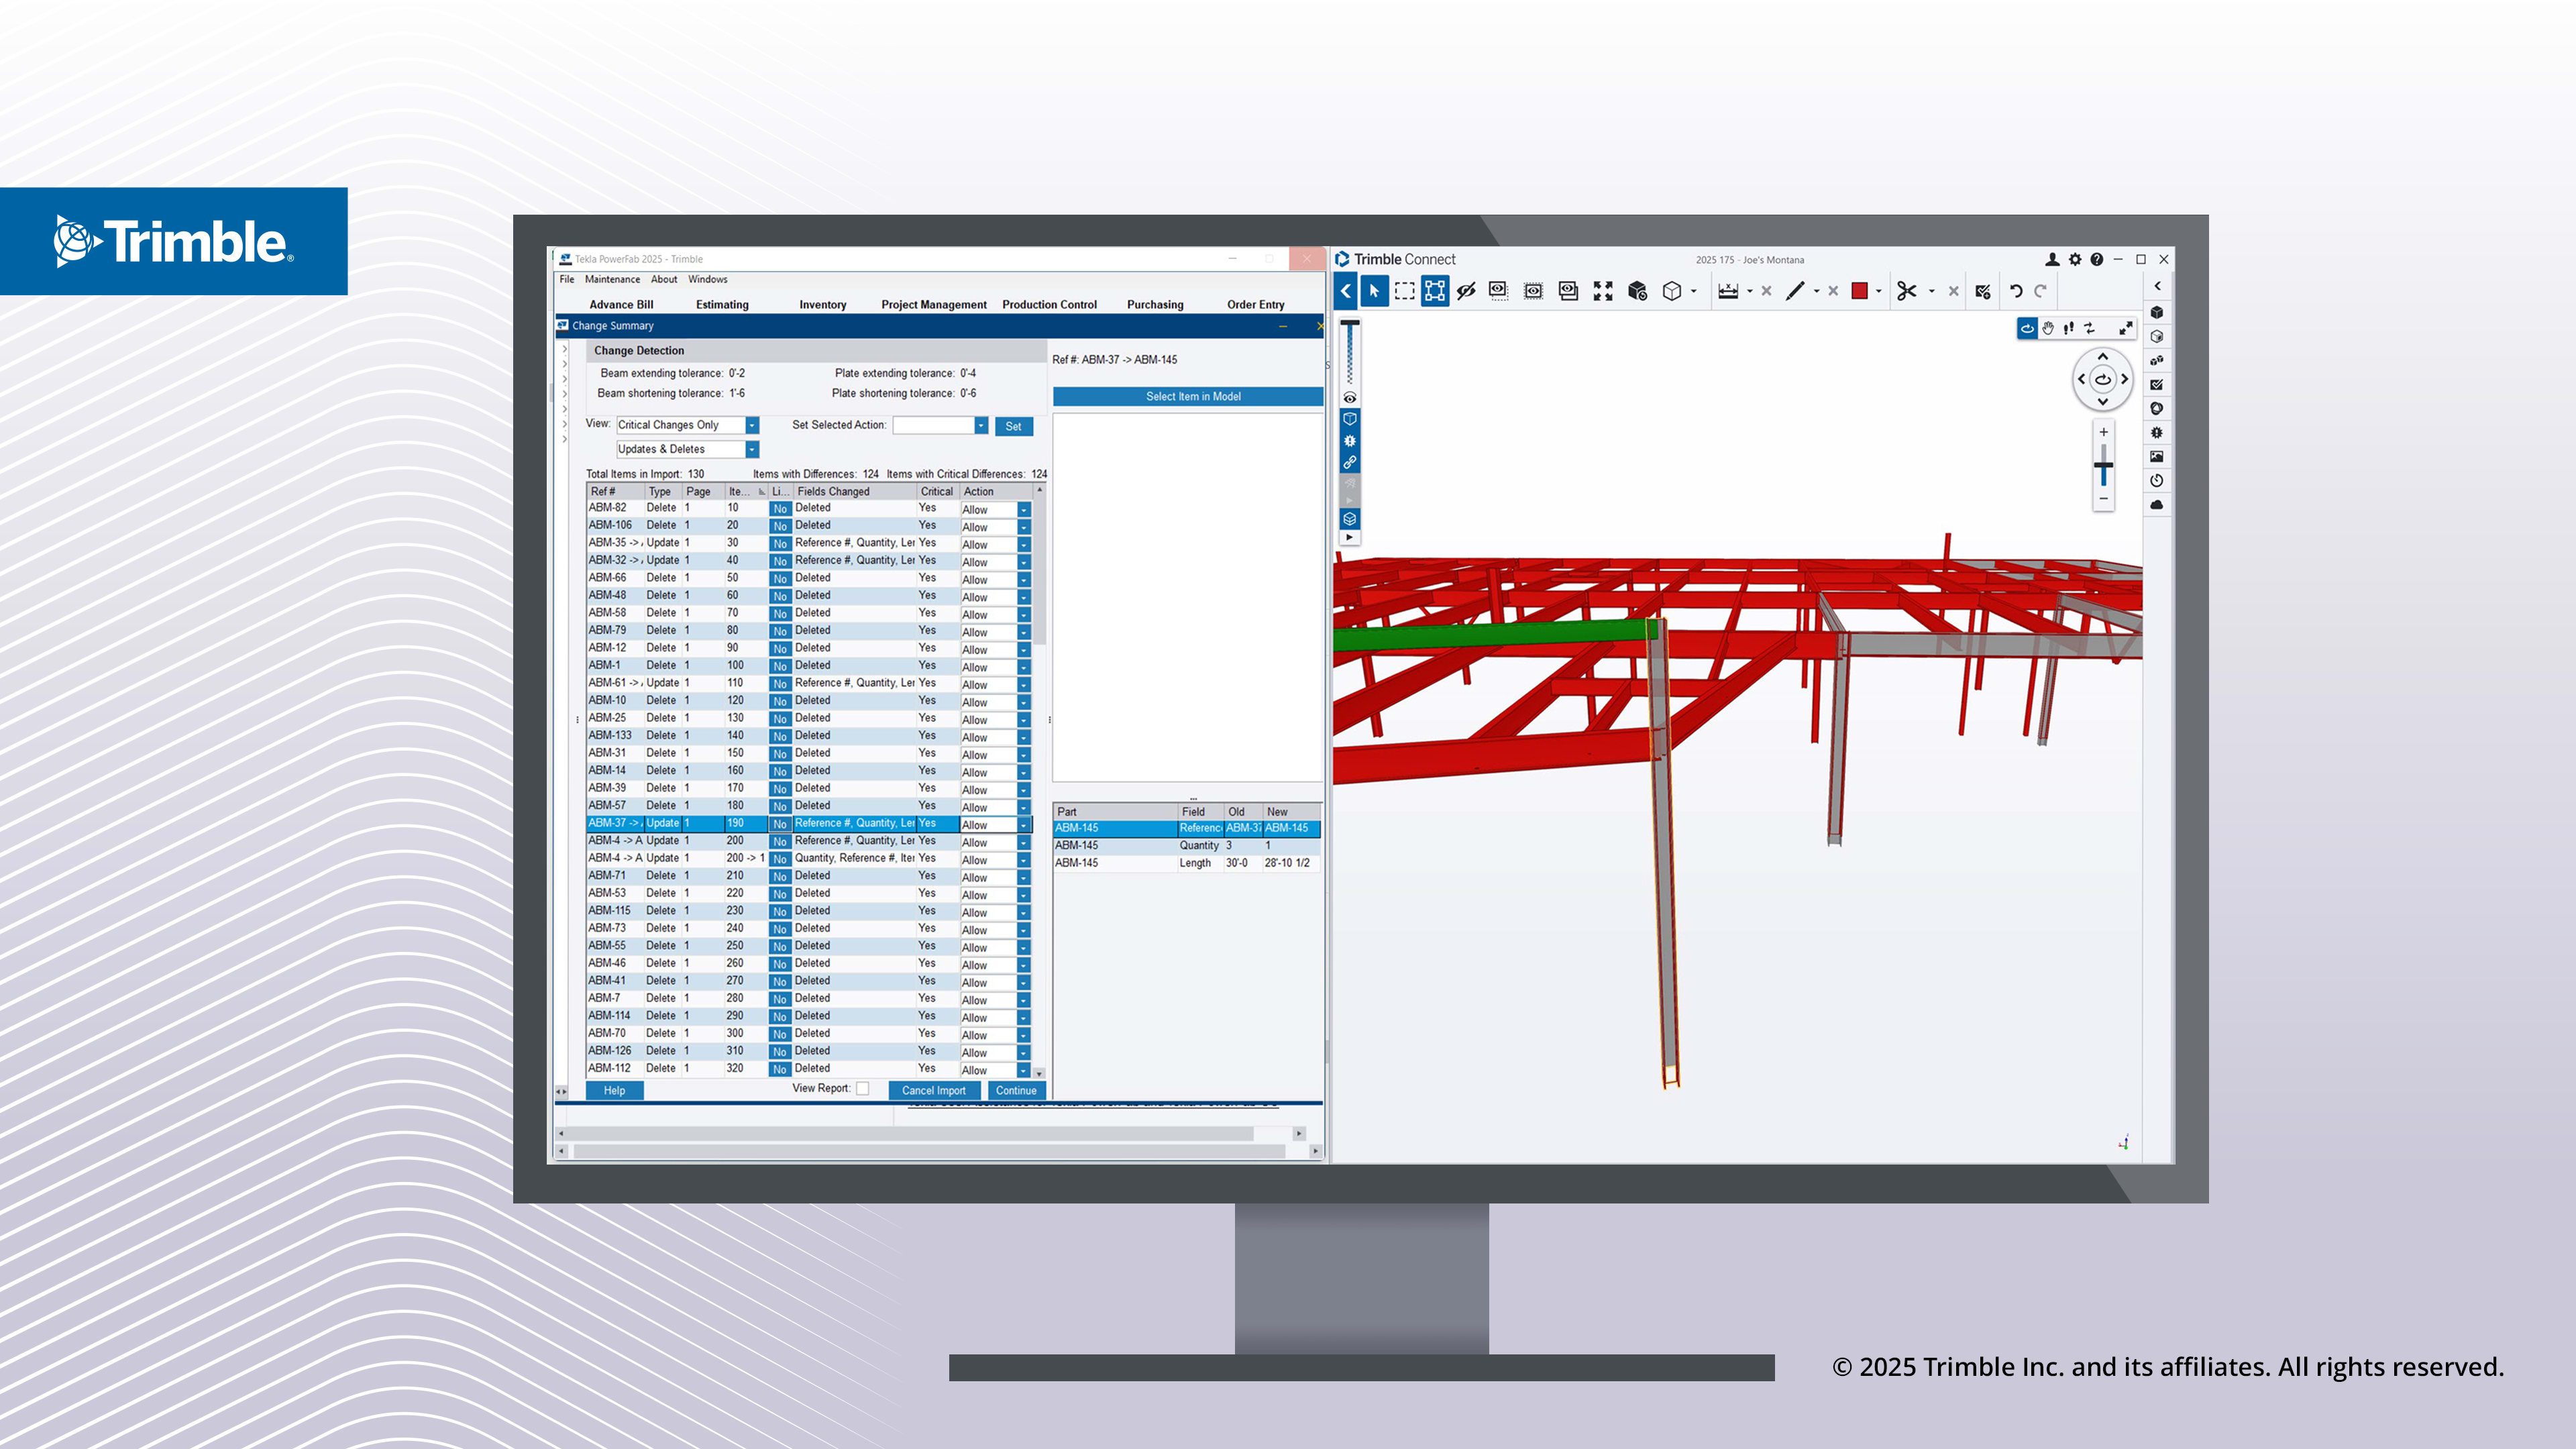Screen dimensions: 2576x1449
Task: Switch to the pan hand navigation mode
Action: [2048, 328]
